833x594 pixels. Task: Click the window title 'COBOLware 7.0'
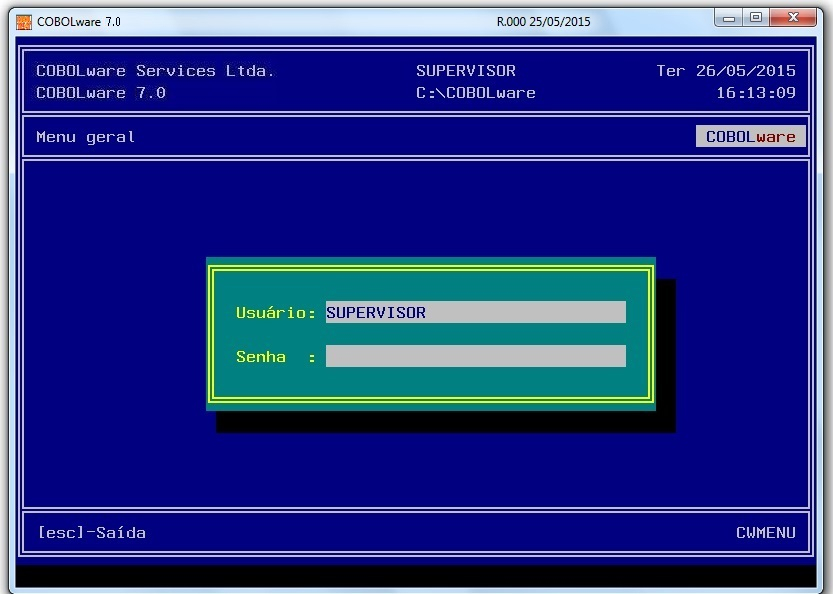(x=79, y=22)
